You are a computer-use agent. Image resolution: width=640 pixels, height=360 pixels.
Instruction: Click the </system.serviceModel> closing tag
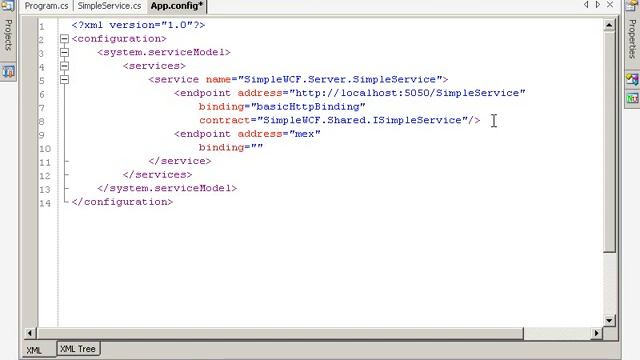tap(167, 188)
